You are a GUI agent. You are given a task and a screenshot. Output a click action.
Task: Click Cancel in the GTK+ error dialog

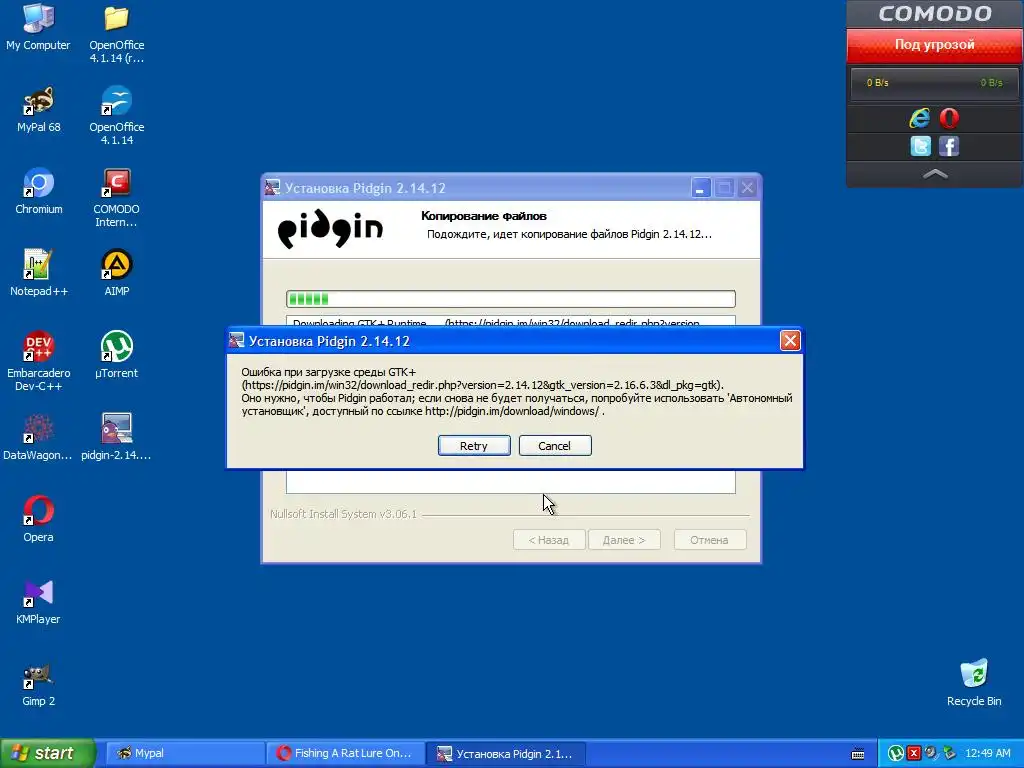tap(554, 445)
